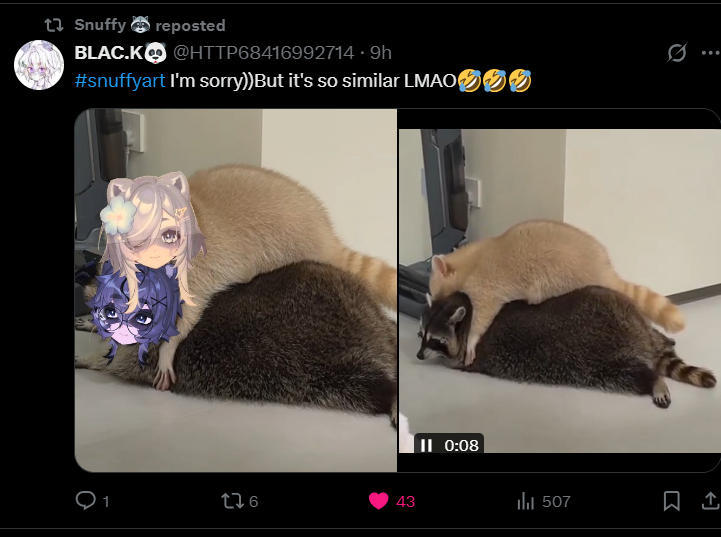Screen dimensions: 721x537
Task: Open view analytics bar chart icon
Action: coord(526,501)
